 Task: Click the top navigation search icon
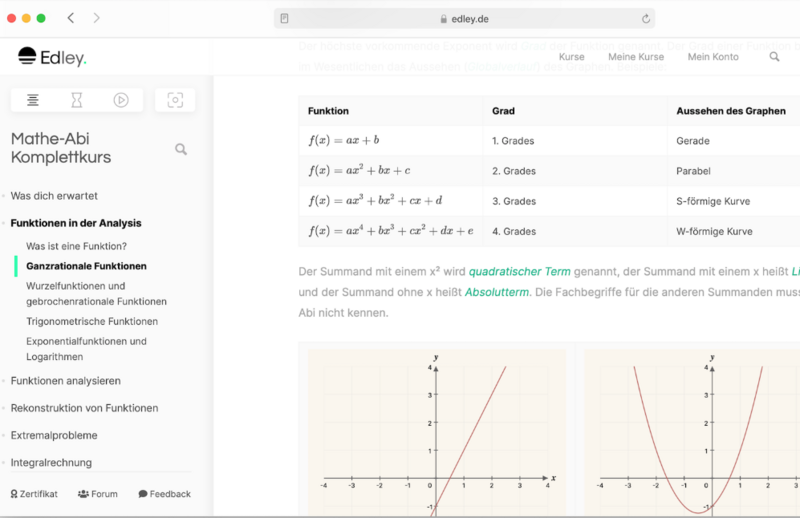[774, 57]
